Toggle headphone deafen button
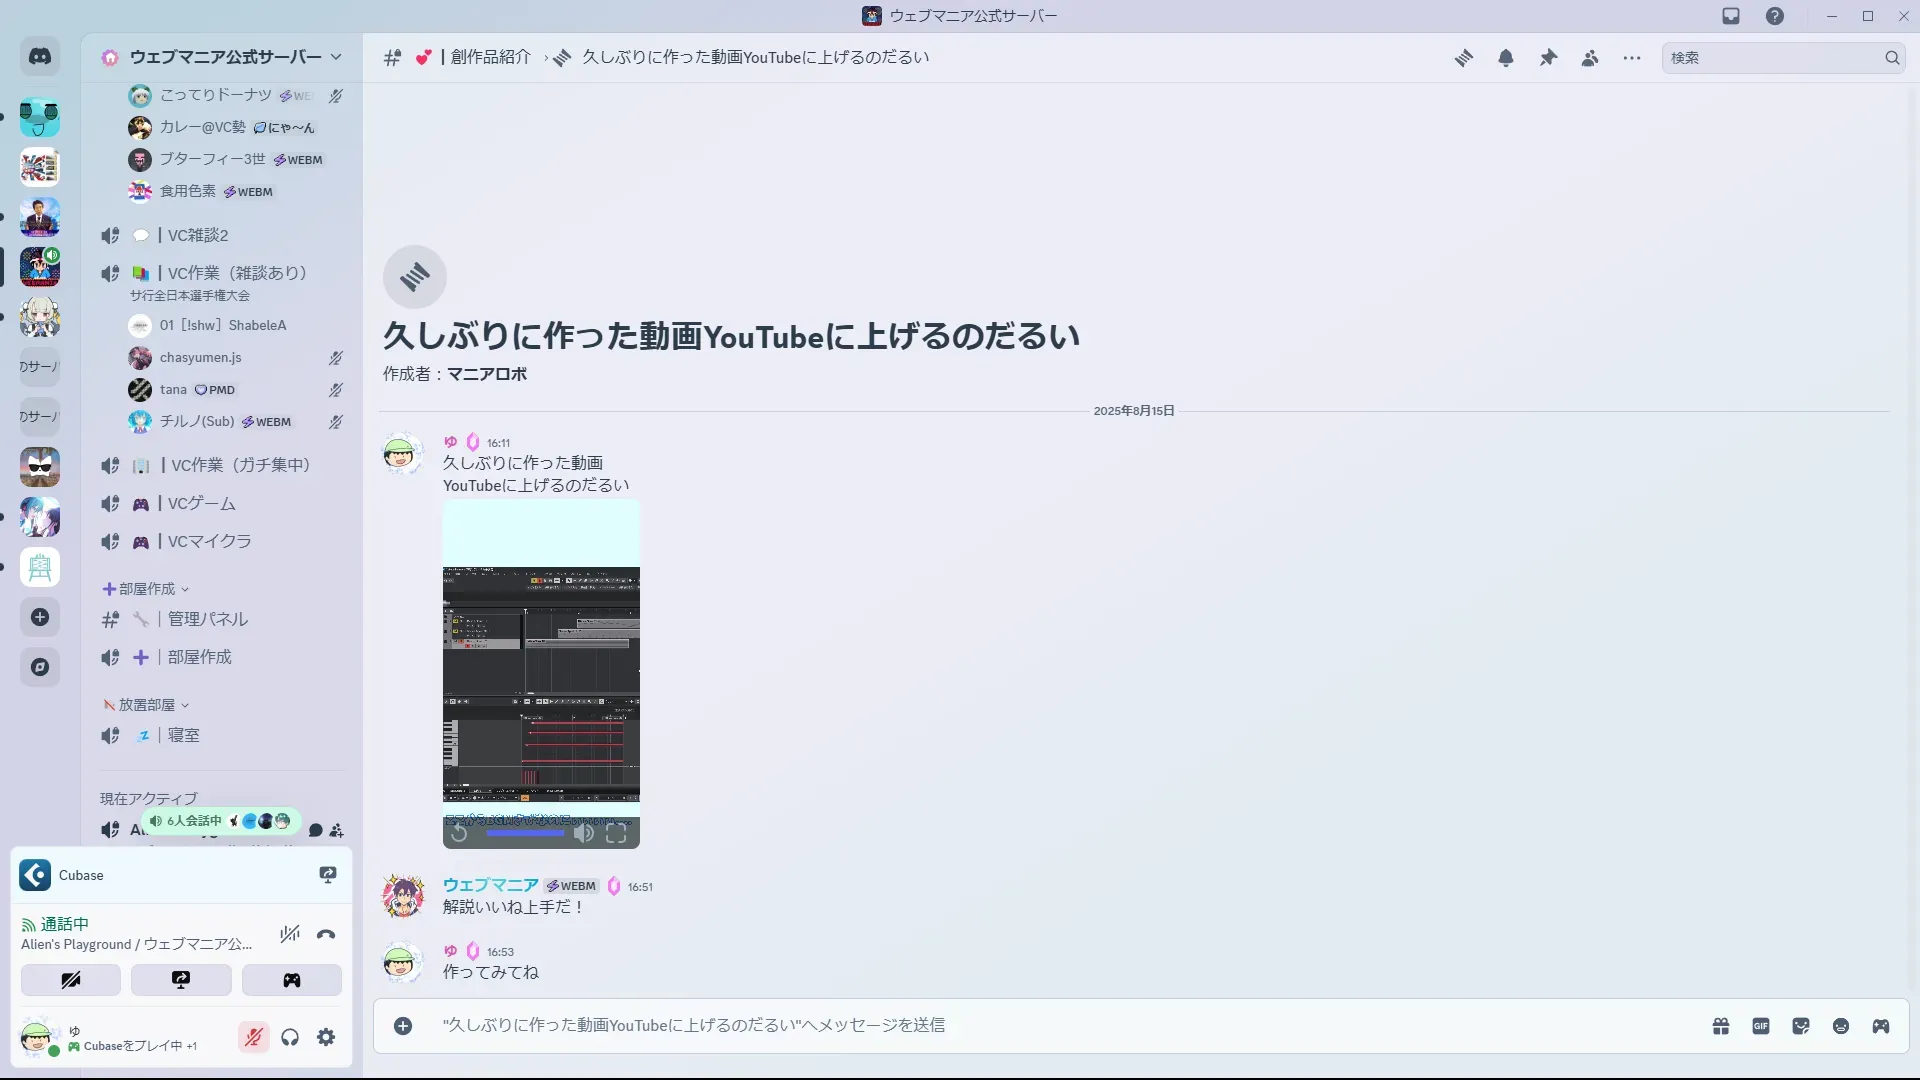 point(290,1037)
